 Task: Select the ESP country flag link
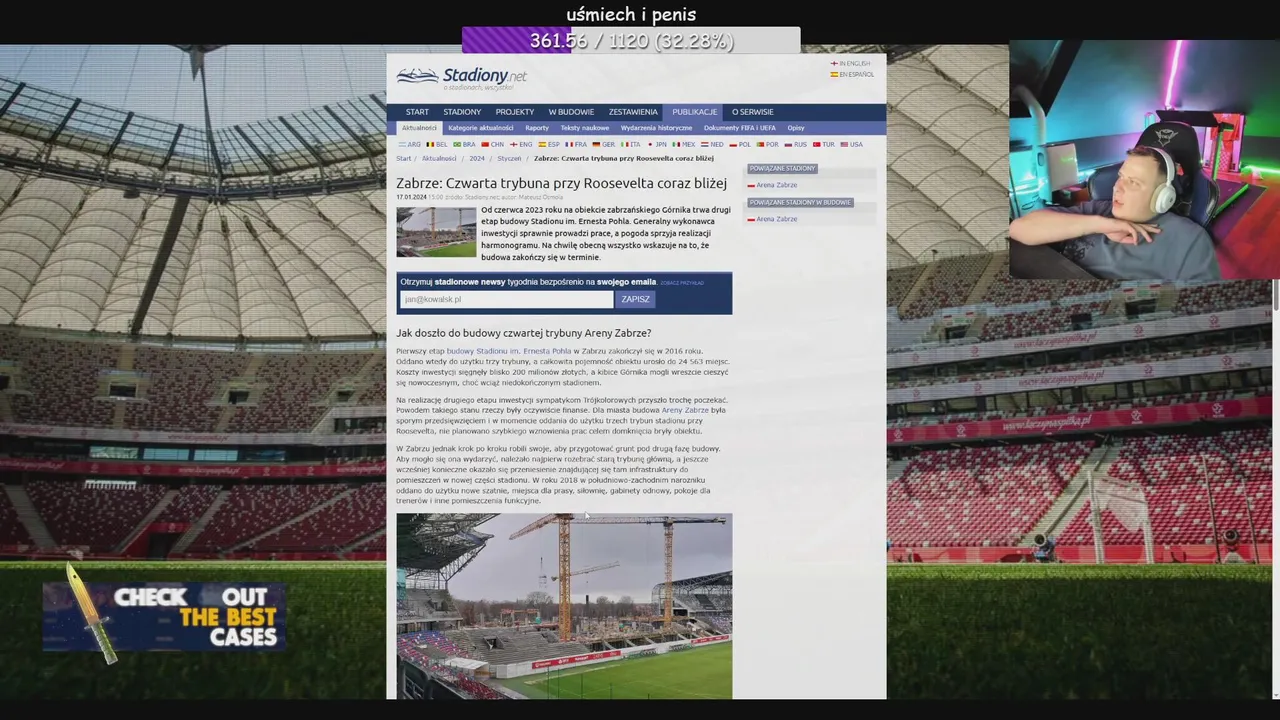(x=549, y=144)
